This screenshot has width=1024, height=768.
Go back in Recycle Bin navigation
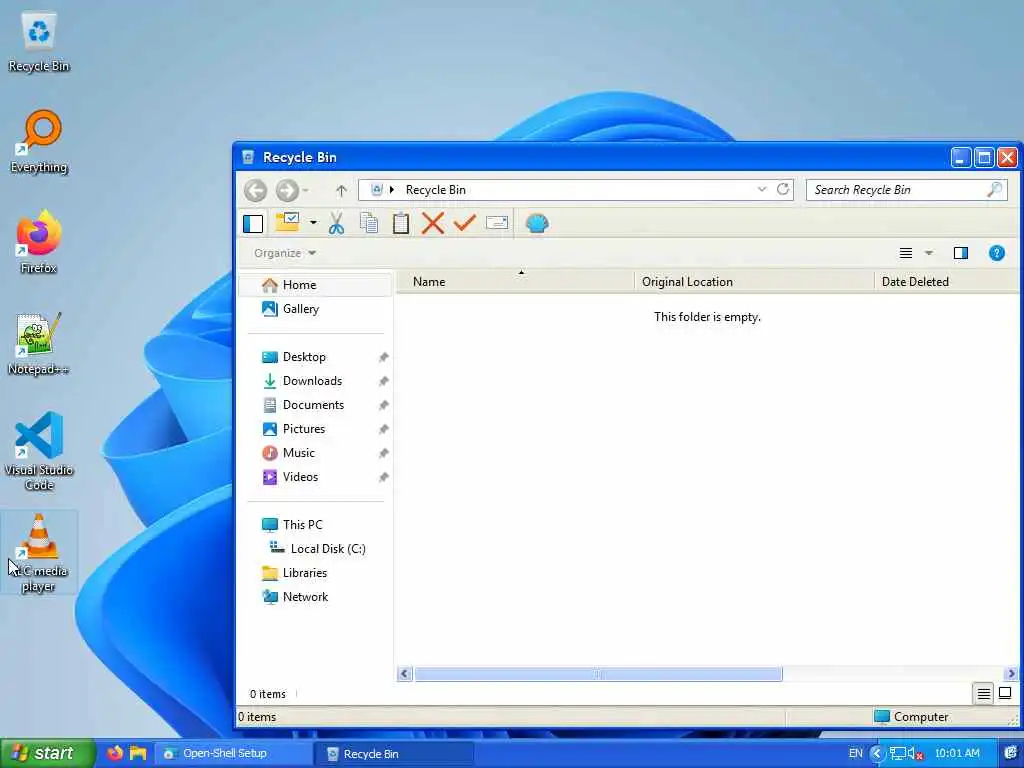[255, 190]
